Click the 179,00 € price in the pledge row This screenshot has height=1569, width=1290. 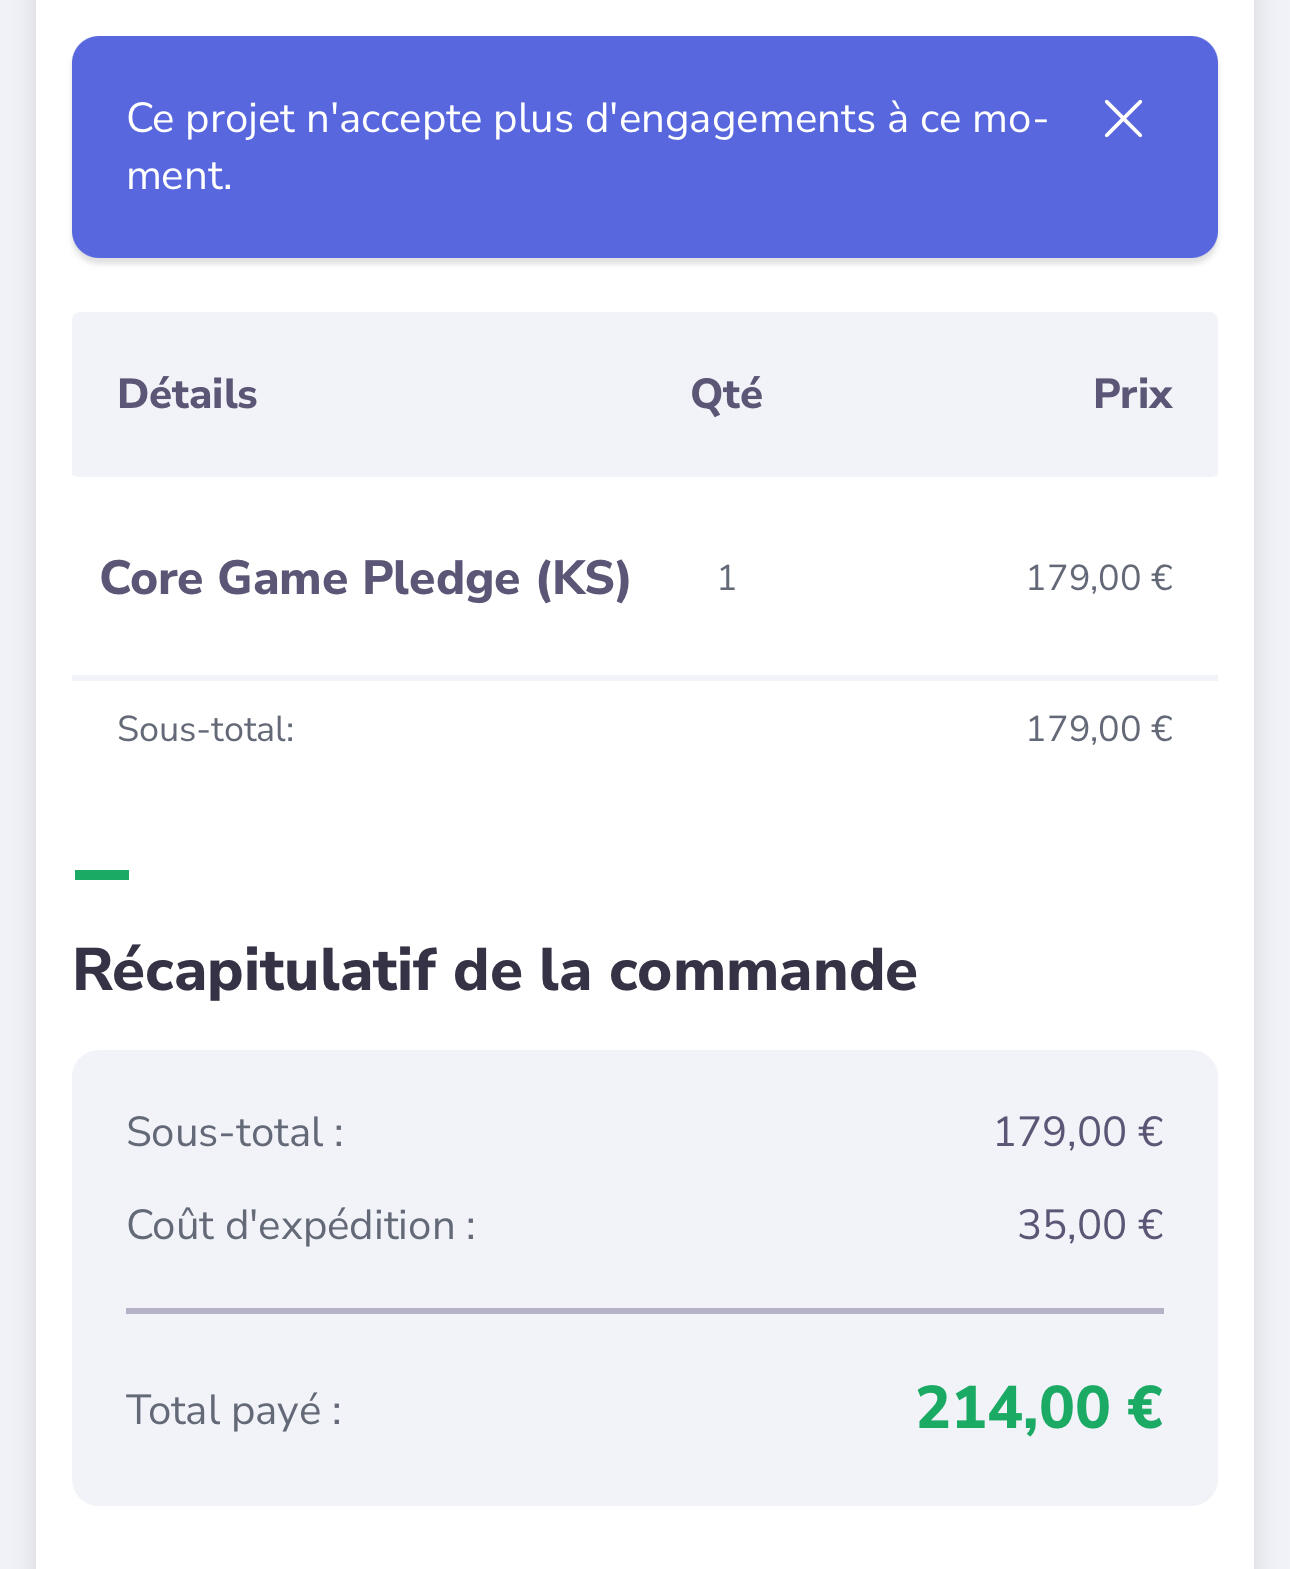click(x=1098, y=578)
